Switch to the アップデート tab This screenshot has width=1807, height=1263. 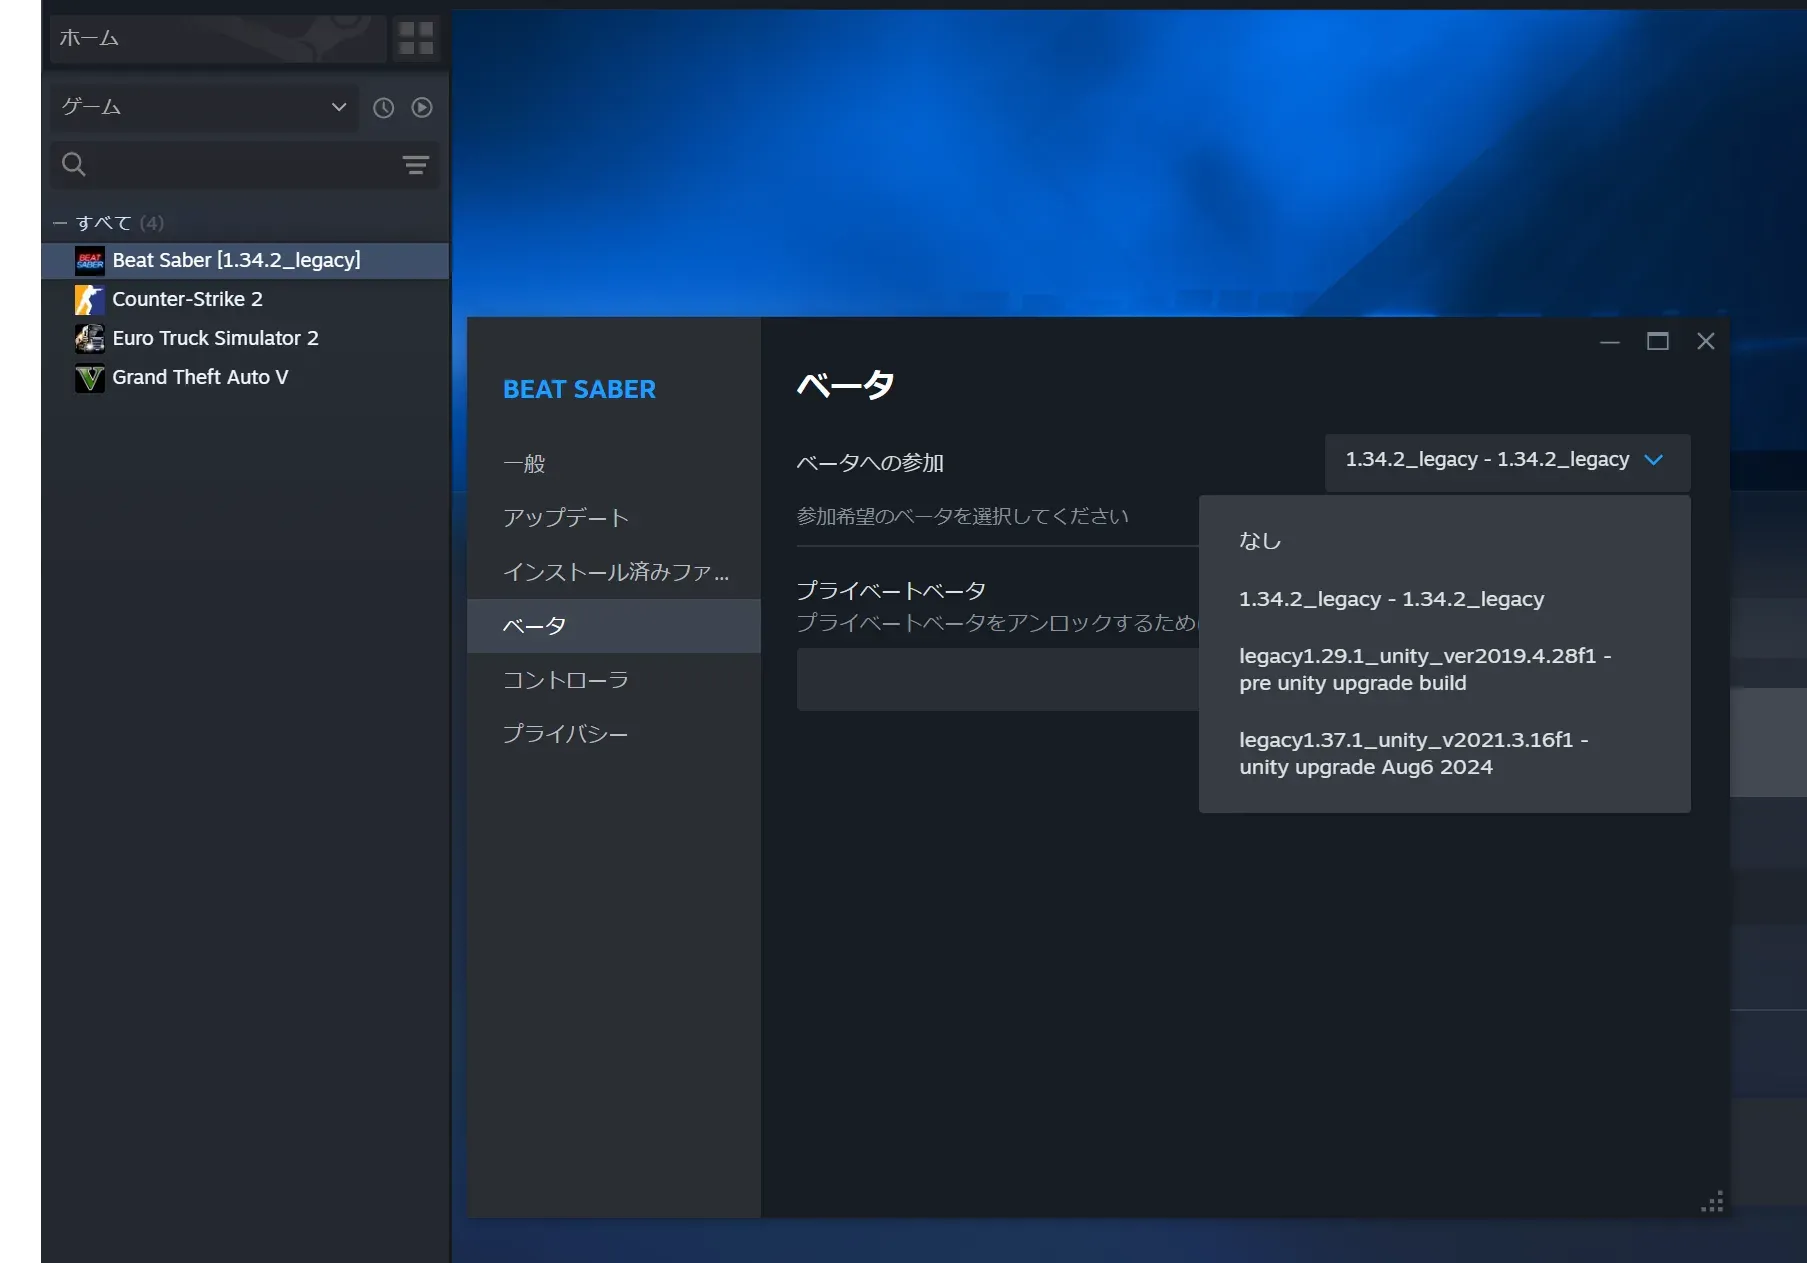[566, 517]
